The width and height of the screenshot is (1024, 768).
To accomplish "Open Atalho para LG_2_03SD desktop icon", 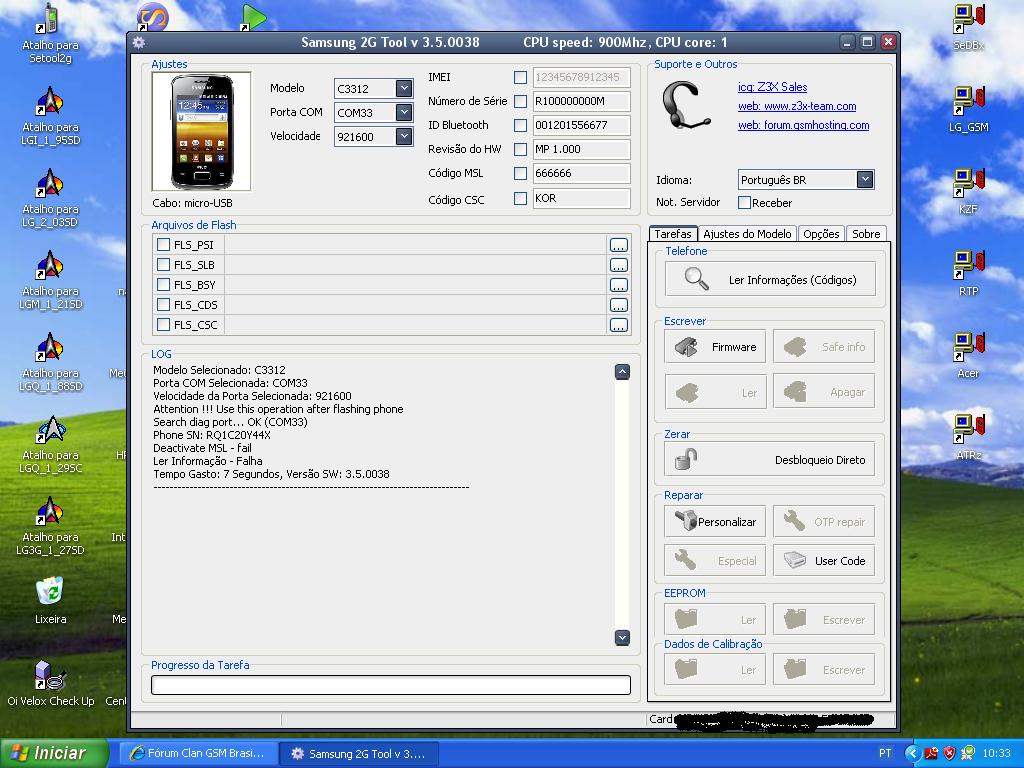I will [x=50, y=198].
